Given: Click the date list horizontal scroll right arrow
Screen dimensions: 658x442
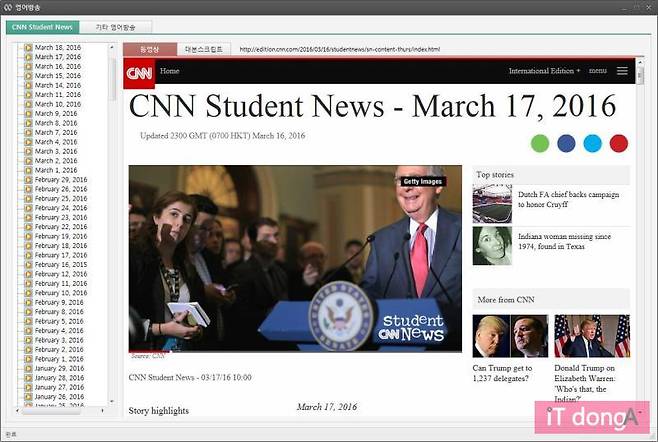Looking at the screenshot, I should coord(102,411).
